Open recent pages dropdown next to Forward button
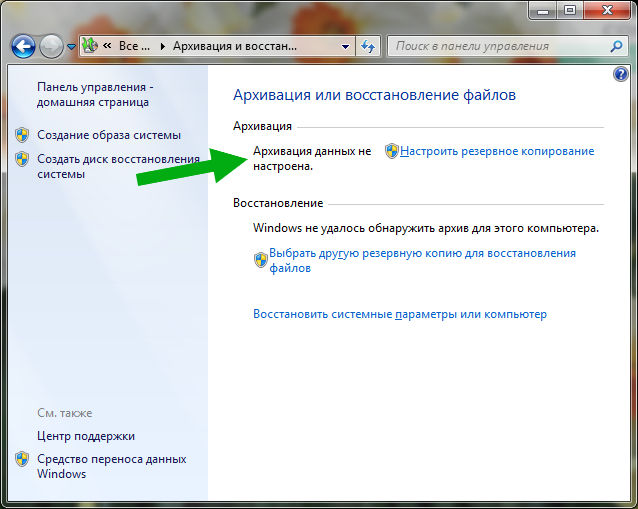 71,47
